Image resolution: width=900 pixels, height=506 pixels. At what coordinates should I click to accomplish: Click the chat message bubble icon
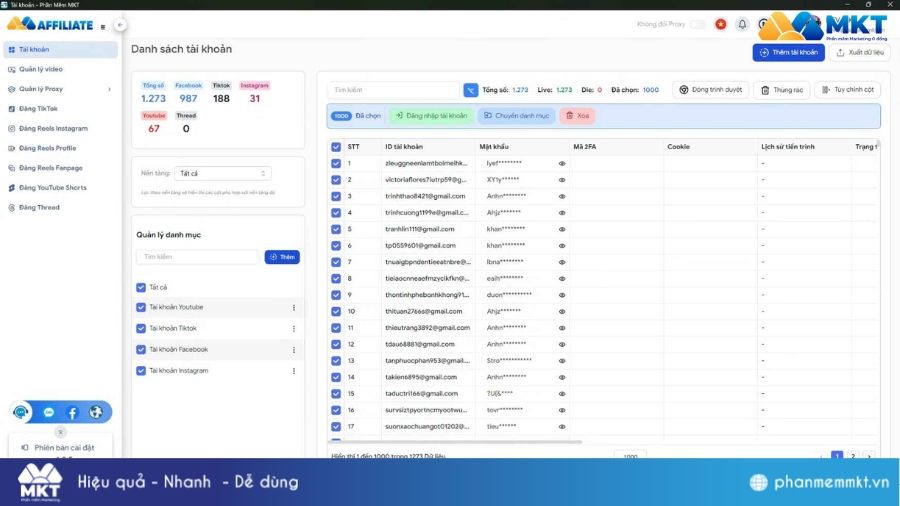49,412
